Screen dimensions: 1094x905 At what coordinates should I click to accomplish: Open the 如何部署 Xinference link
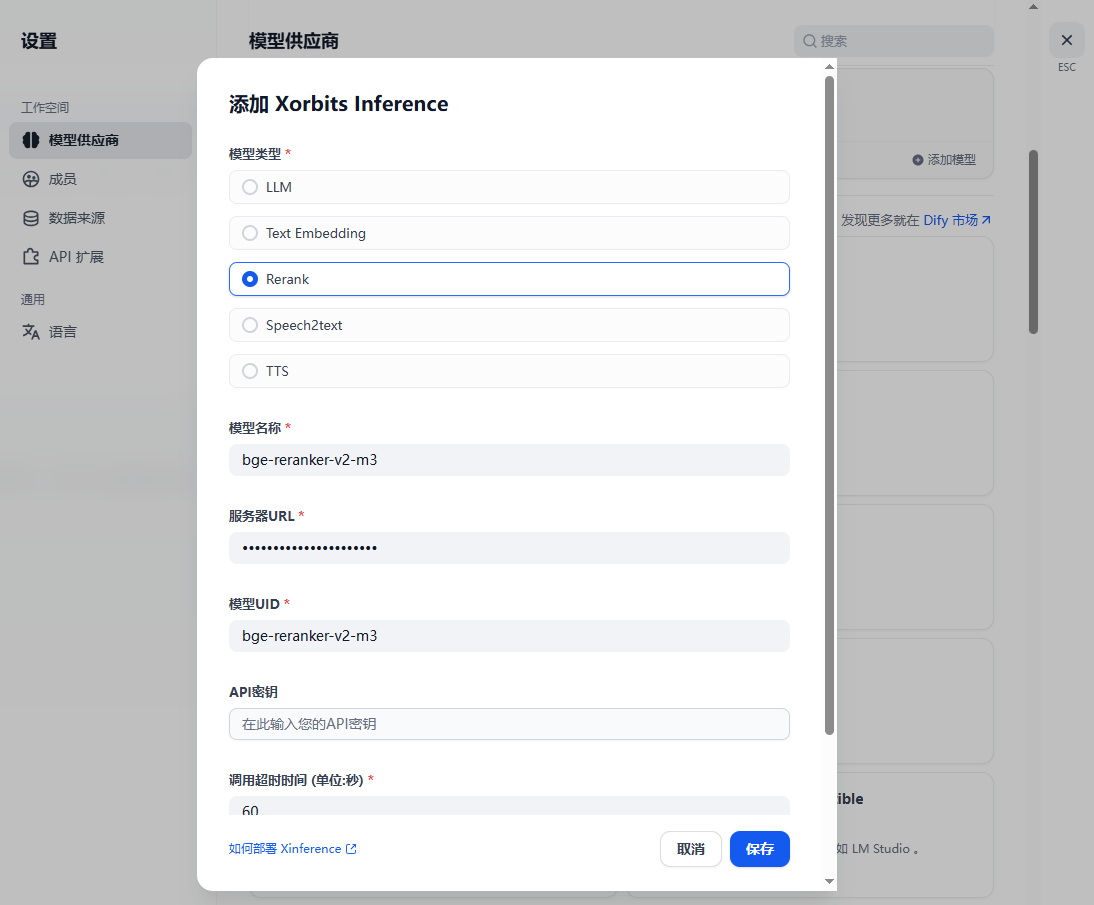pyautogui.click(x=292, y=848)
